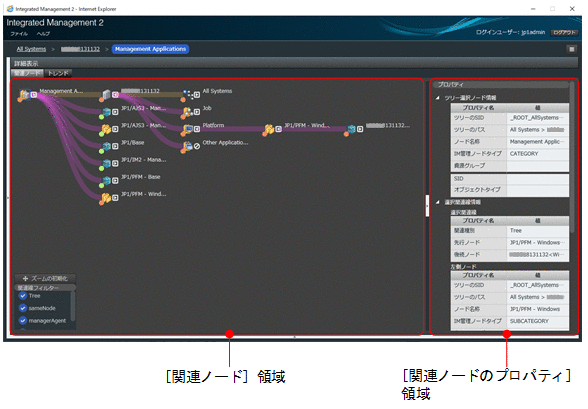
Task: Click the 先行ノード property row
Action: (x=510, y=243)
